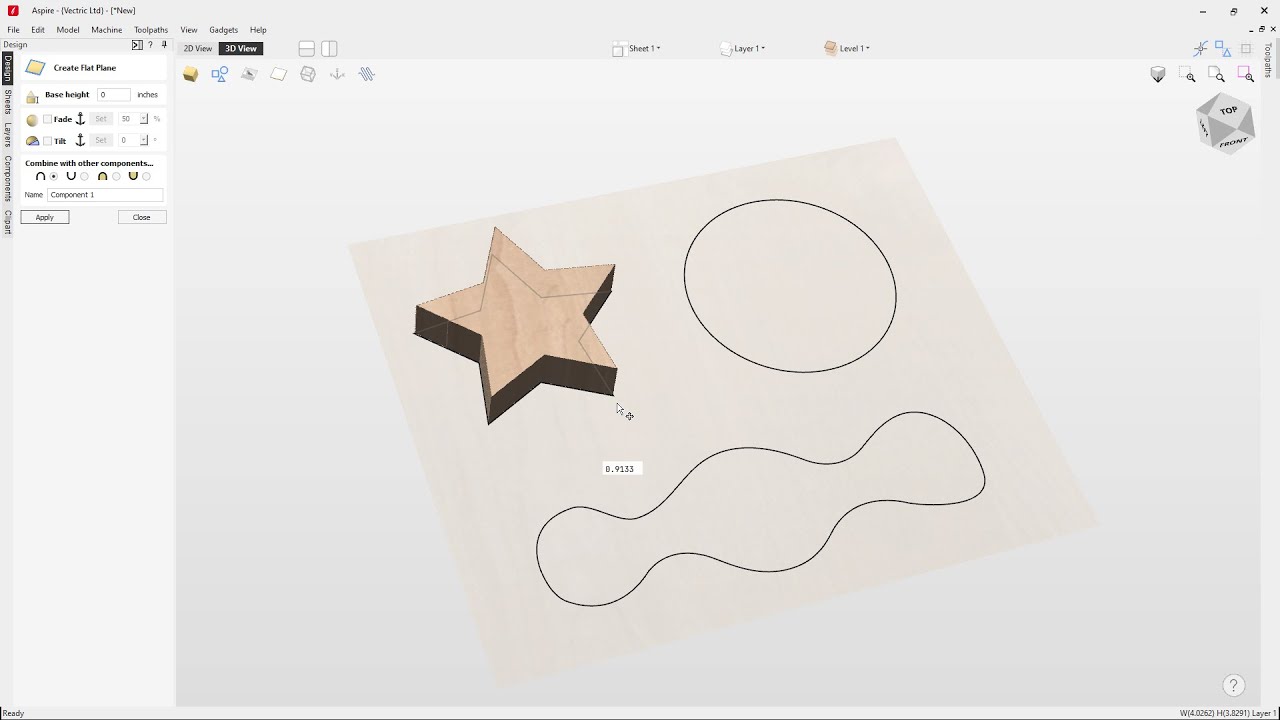The height and width of the screenshot is (720, 1280).
Task: Click the zoom to page icon
Action: 1216,74
